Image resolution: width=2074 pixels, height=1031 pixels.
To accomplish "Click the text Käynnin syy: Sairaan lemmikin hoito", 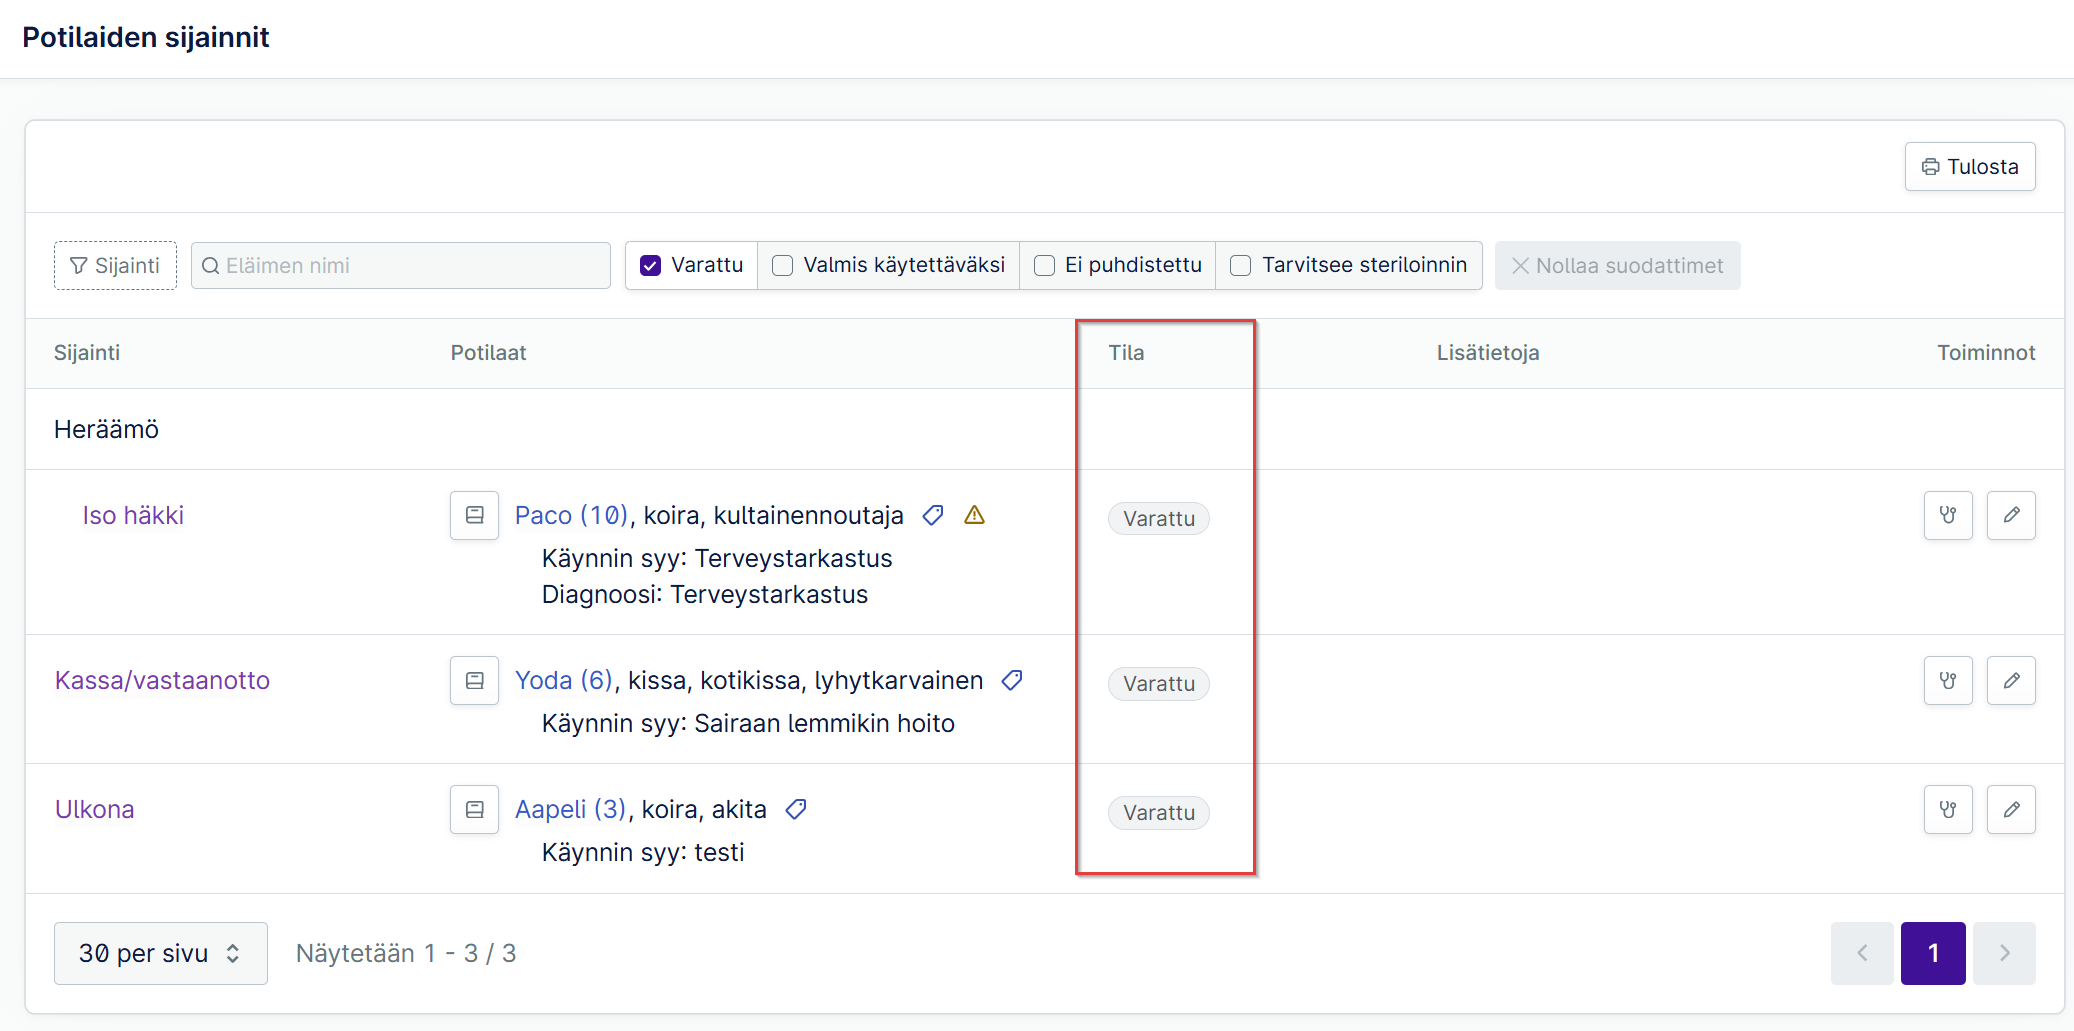I will click(748, 723).
